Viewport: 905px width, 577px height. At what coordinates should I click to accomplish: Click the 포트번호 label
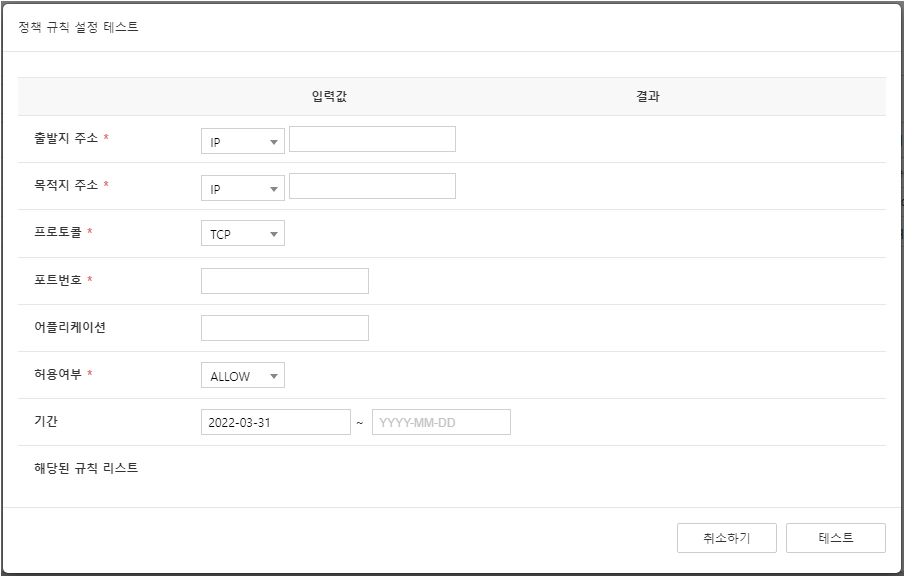(58, 280)
